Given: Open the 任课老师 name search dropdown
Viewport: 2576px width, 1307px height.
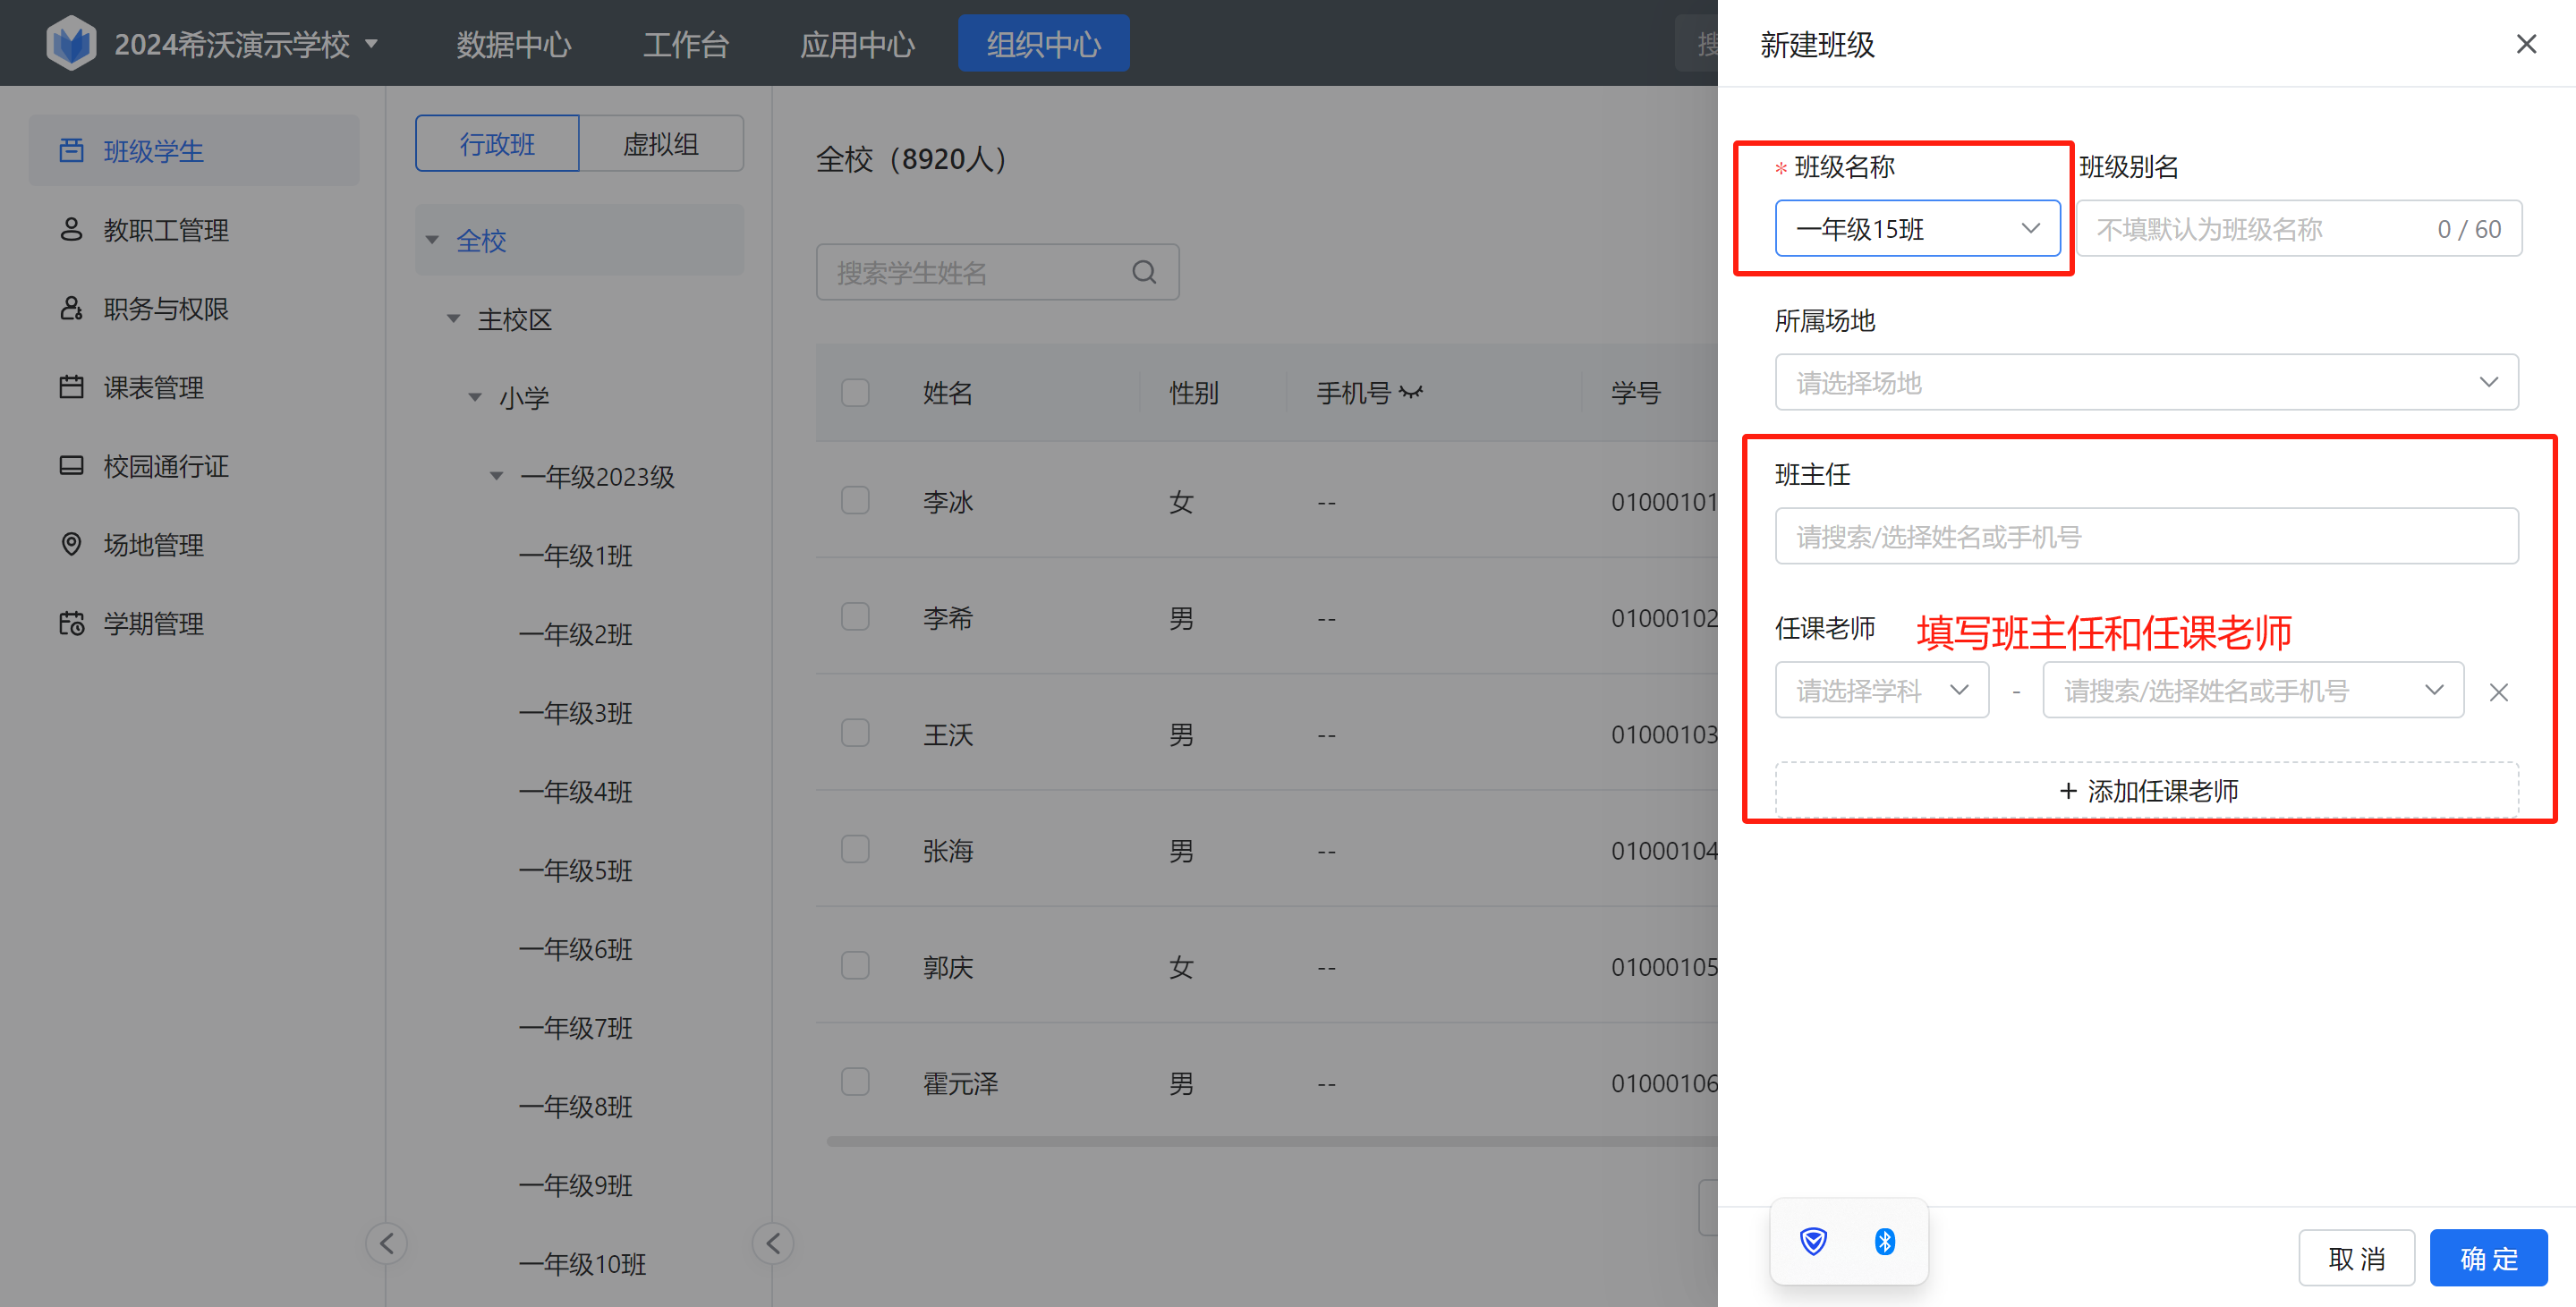Looking at the screenshot, I should tap(2253, 690).
